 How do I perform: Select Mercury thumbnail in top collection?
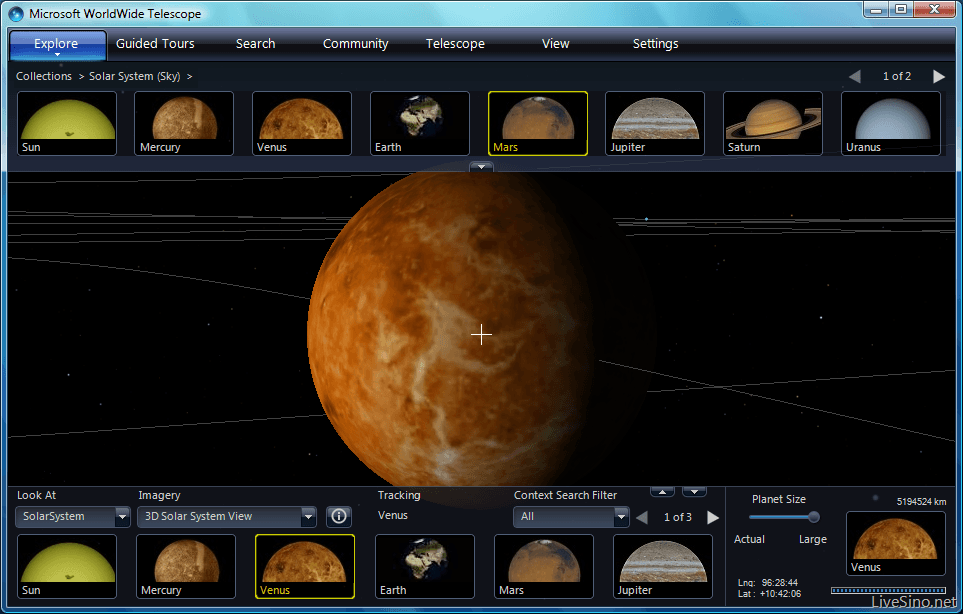click(x=184, y=123)
